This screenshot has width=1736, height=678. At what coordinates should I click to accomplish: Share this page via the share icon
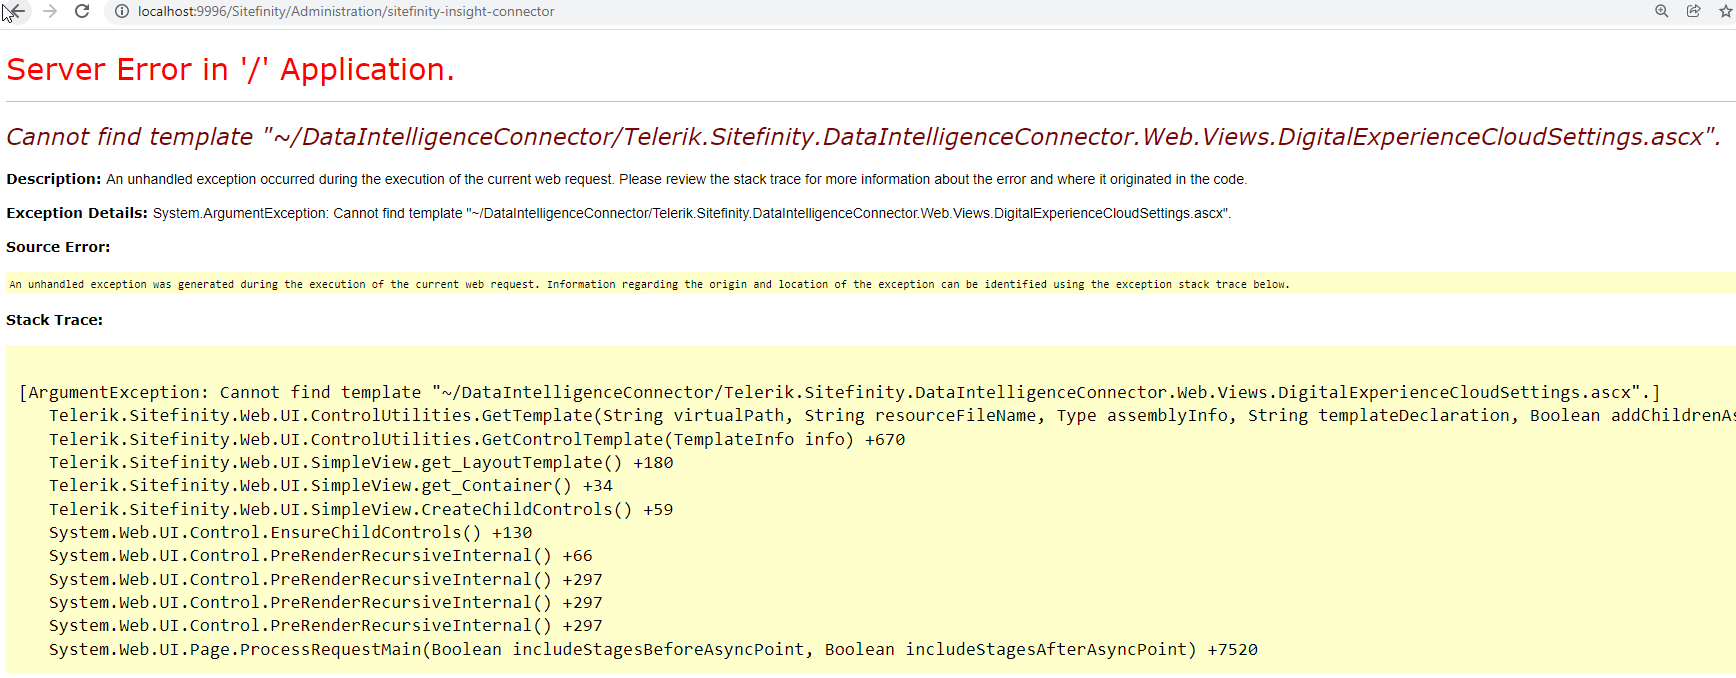click(1694, 11)
